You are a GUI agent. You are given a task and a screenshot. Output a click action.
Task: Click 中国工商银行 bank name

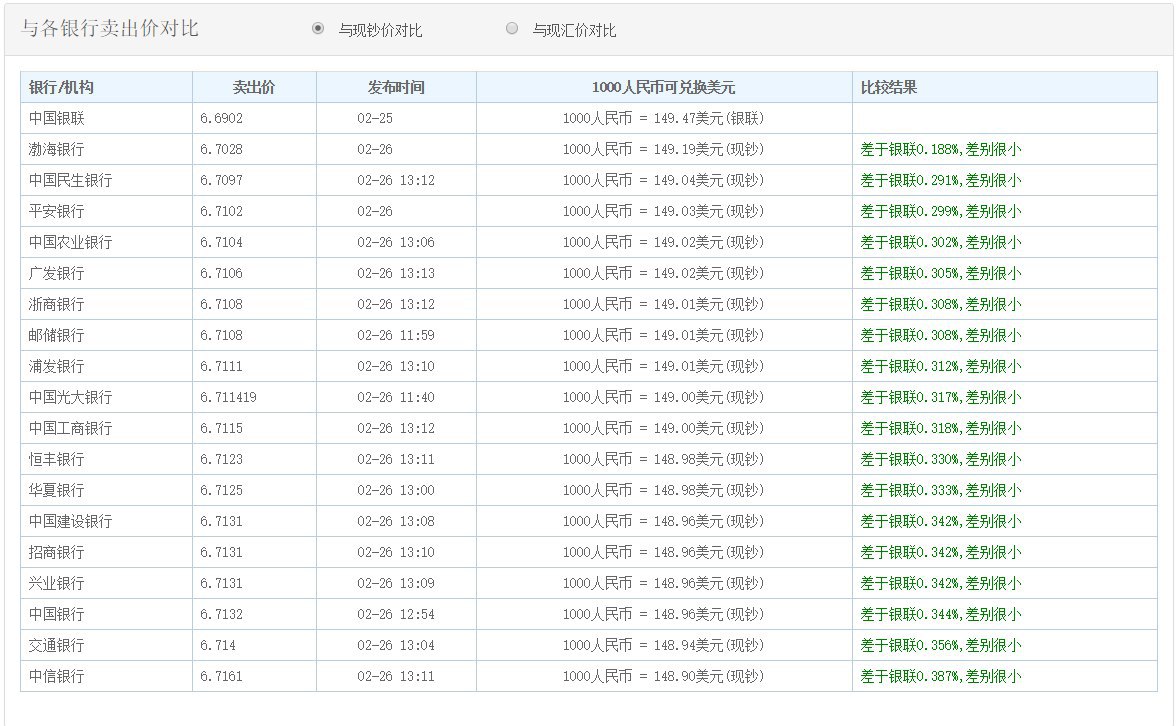click(x=71, y=428)
